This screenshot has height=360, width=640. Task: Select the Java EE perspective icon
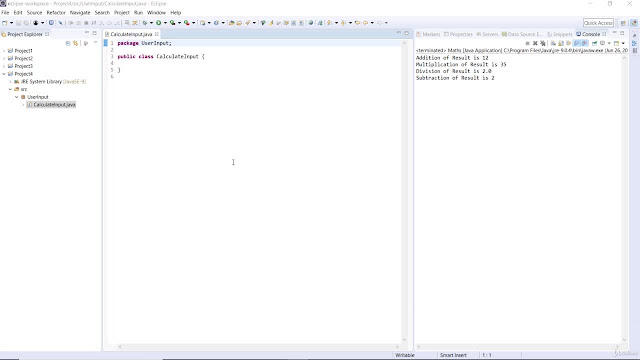[633, 23]
